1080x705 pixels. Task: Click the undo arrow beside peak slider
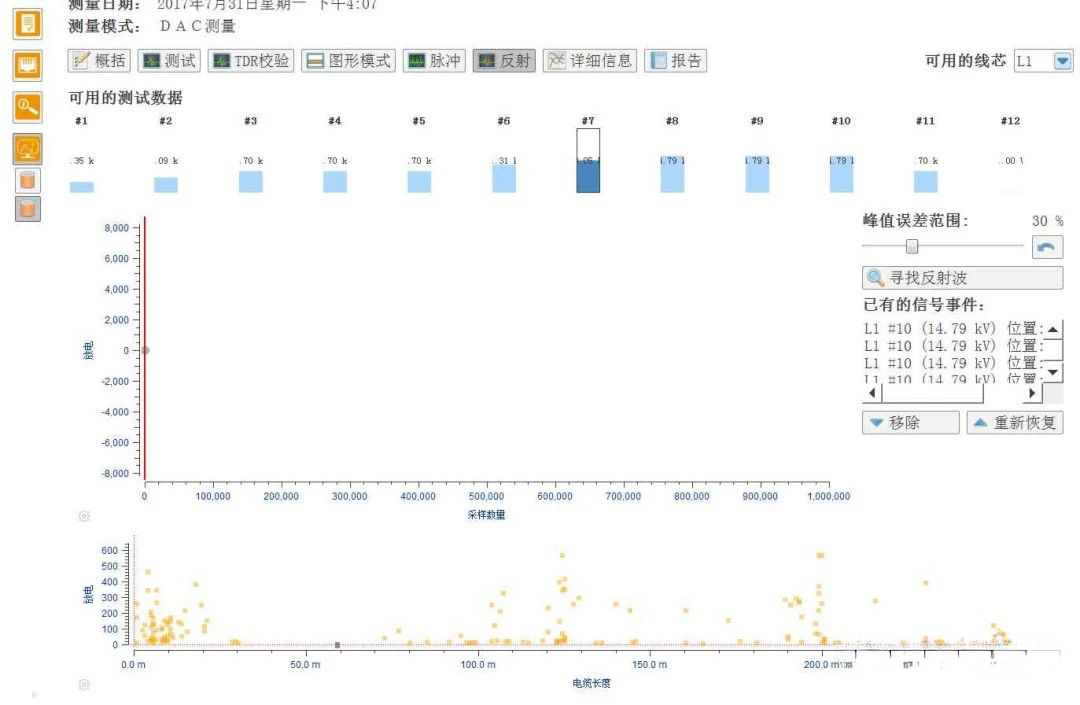point(1047,247)
